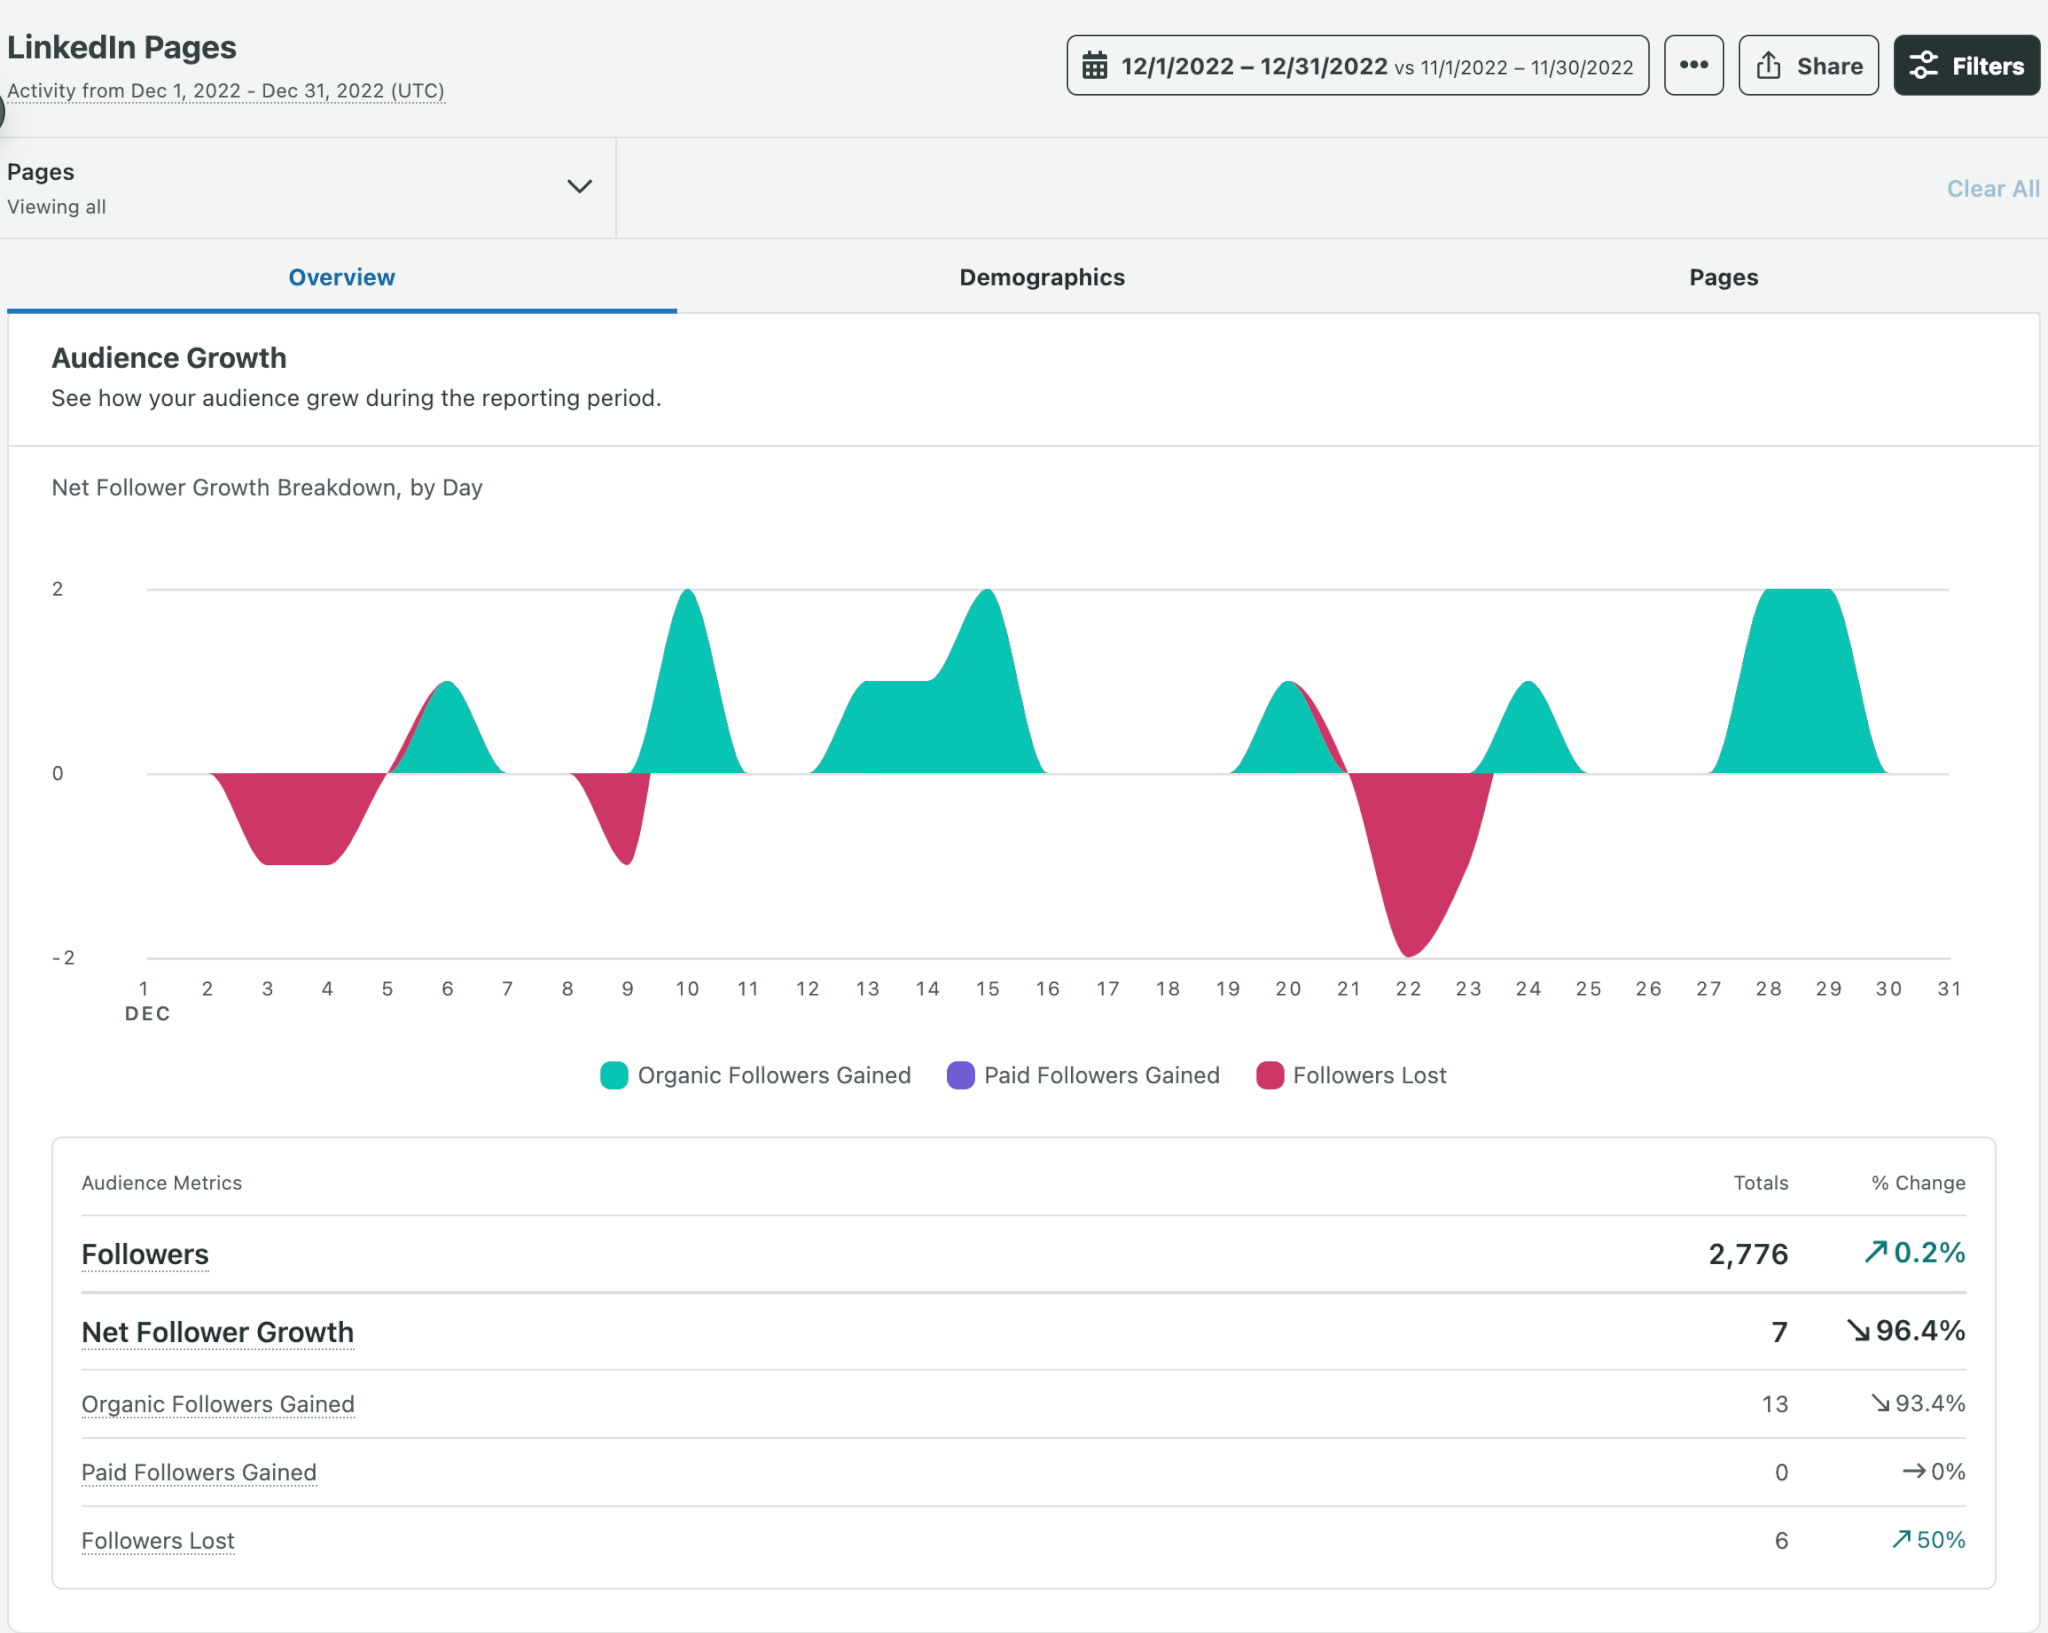Click the Followers Lost legend marker
2048x1633 pixels.
coord(1271,1075)
